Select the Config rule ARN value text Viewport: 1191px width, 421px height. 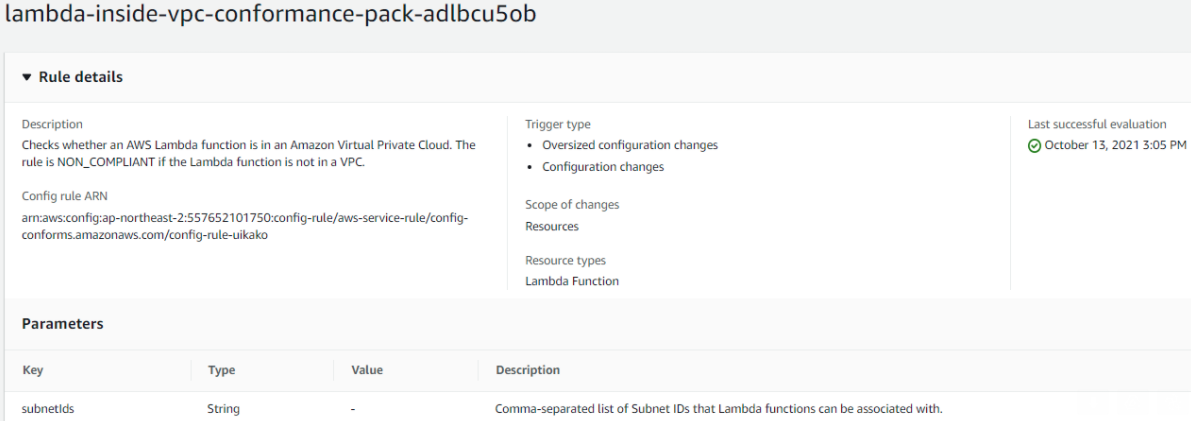245,226
